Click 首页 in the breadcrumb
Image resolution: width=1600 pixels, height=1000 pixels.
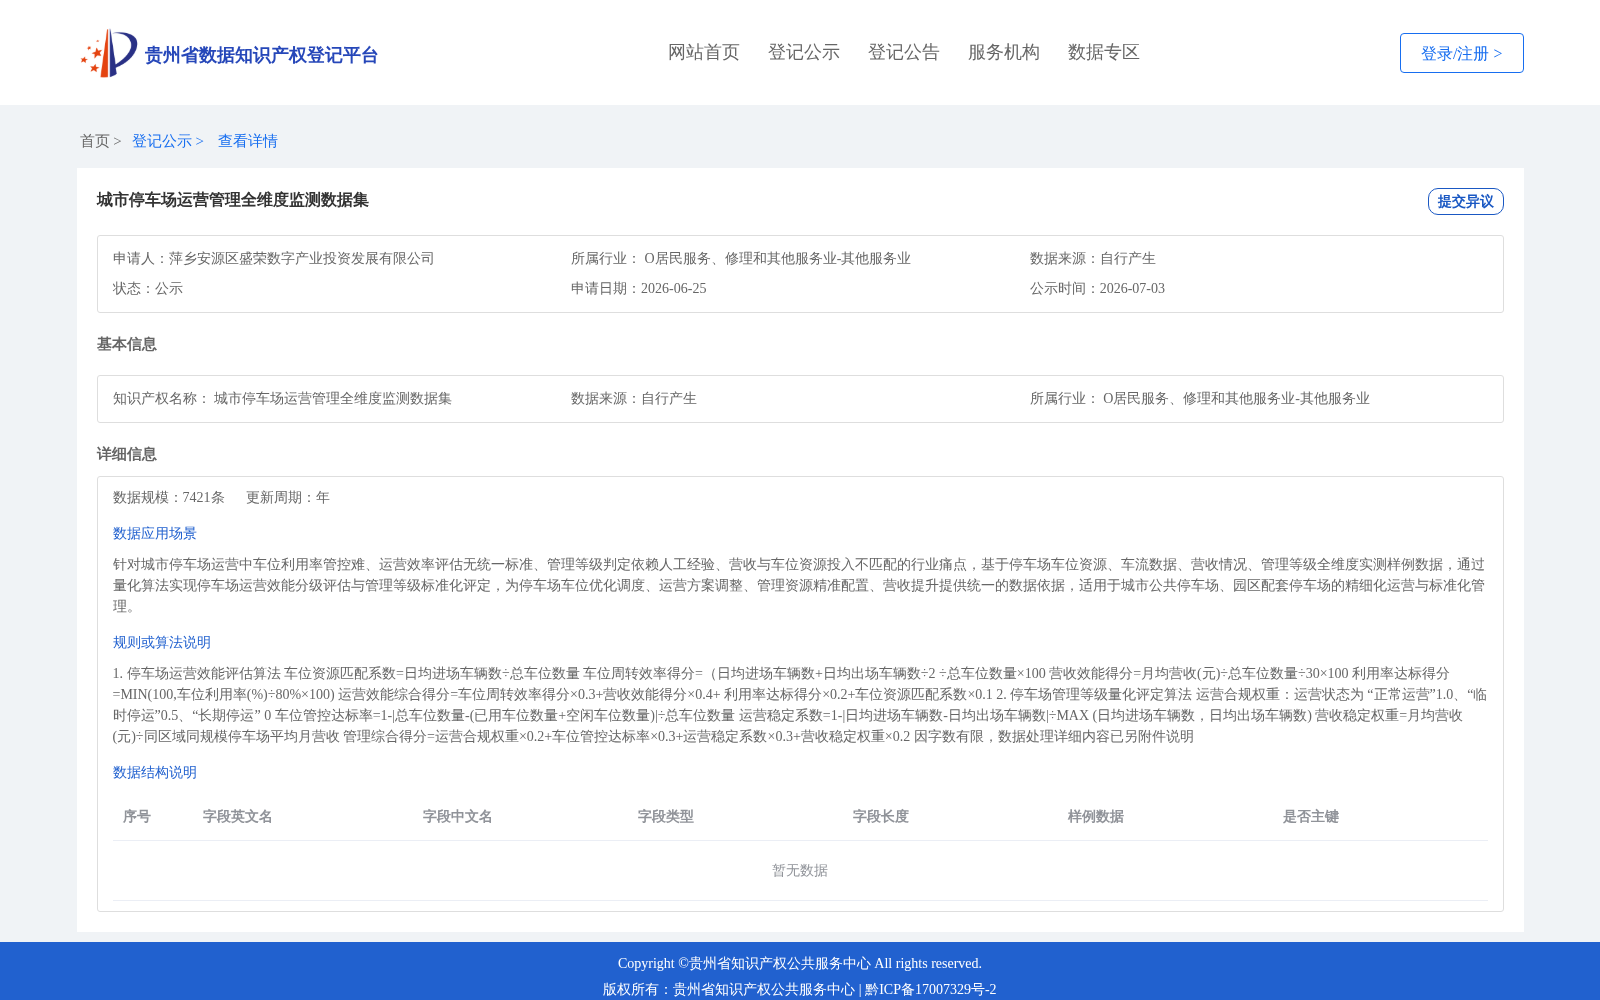[x=95, y=141]
